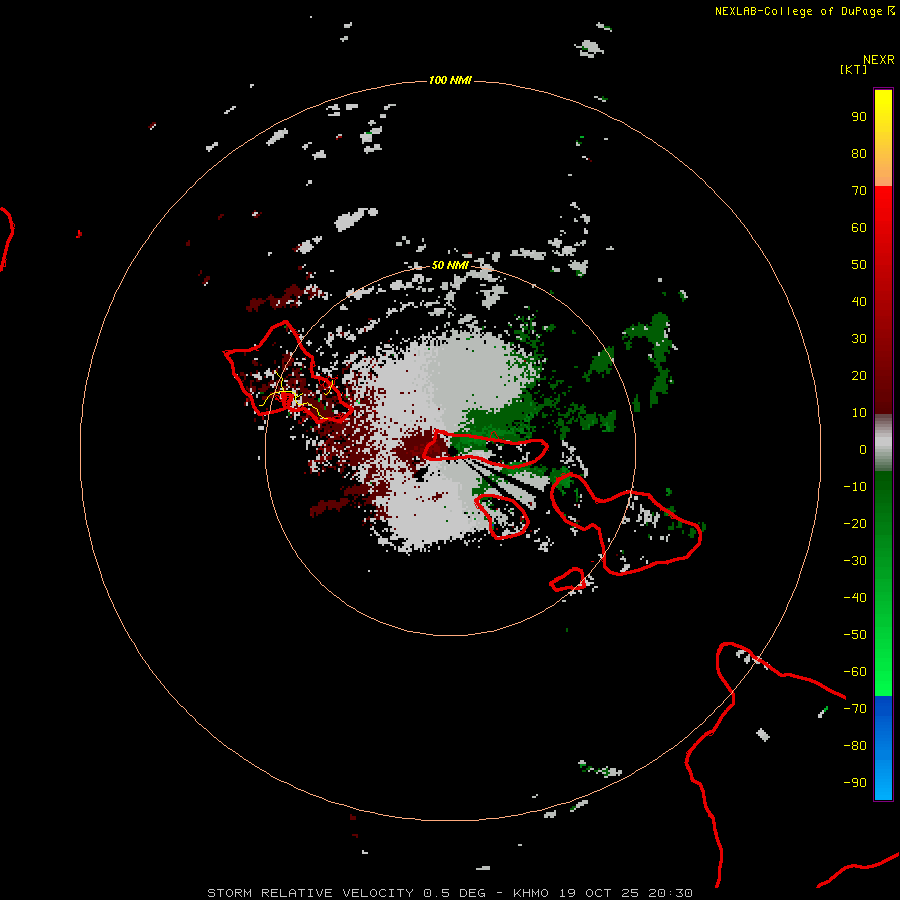The image size is (900, 900).
Task: Click the 50 NMI range ring label
Action: click(x=450, y=265)
